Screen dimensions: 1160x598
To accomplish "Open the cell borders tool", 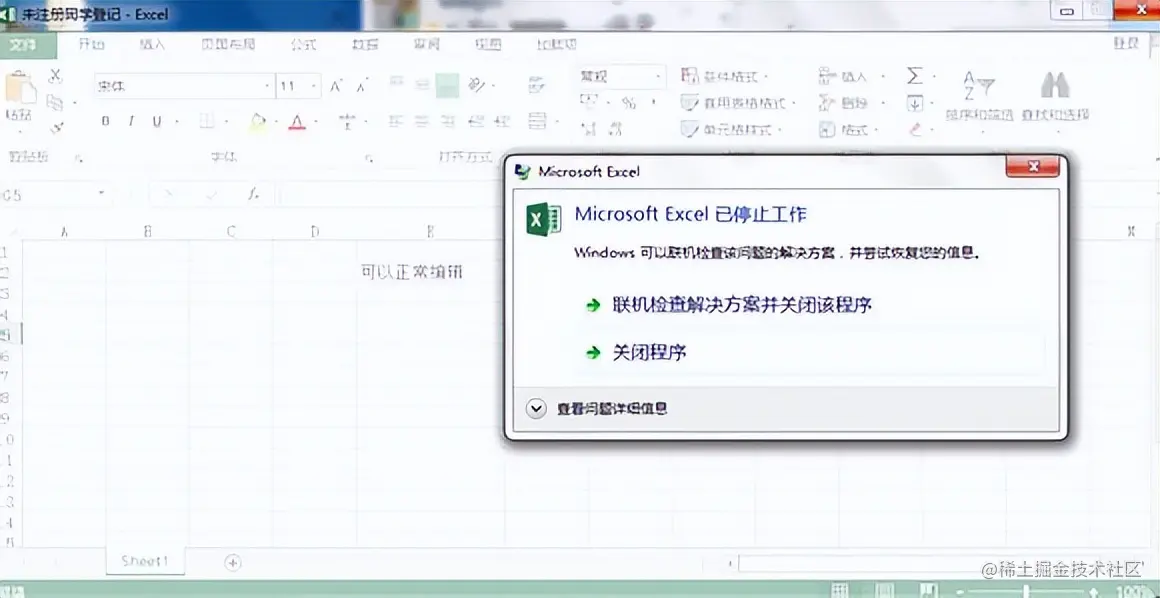I will 207,121.
